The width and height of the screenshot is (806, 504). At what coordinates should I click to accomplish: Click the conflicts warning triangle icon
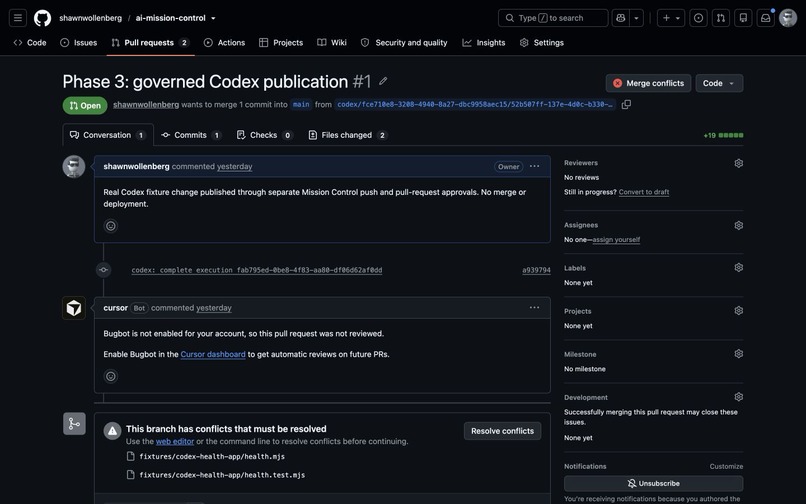tap(113, 431)
